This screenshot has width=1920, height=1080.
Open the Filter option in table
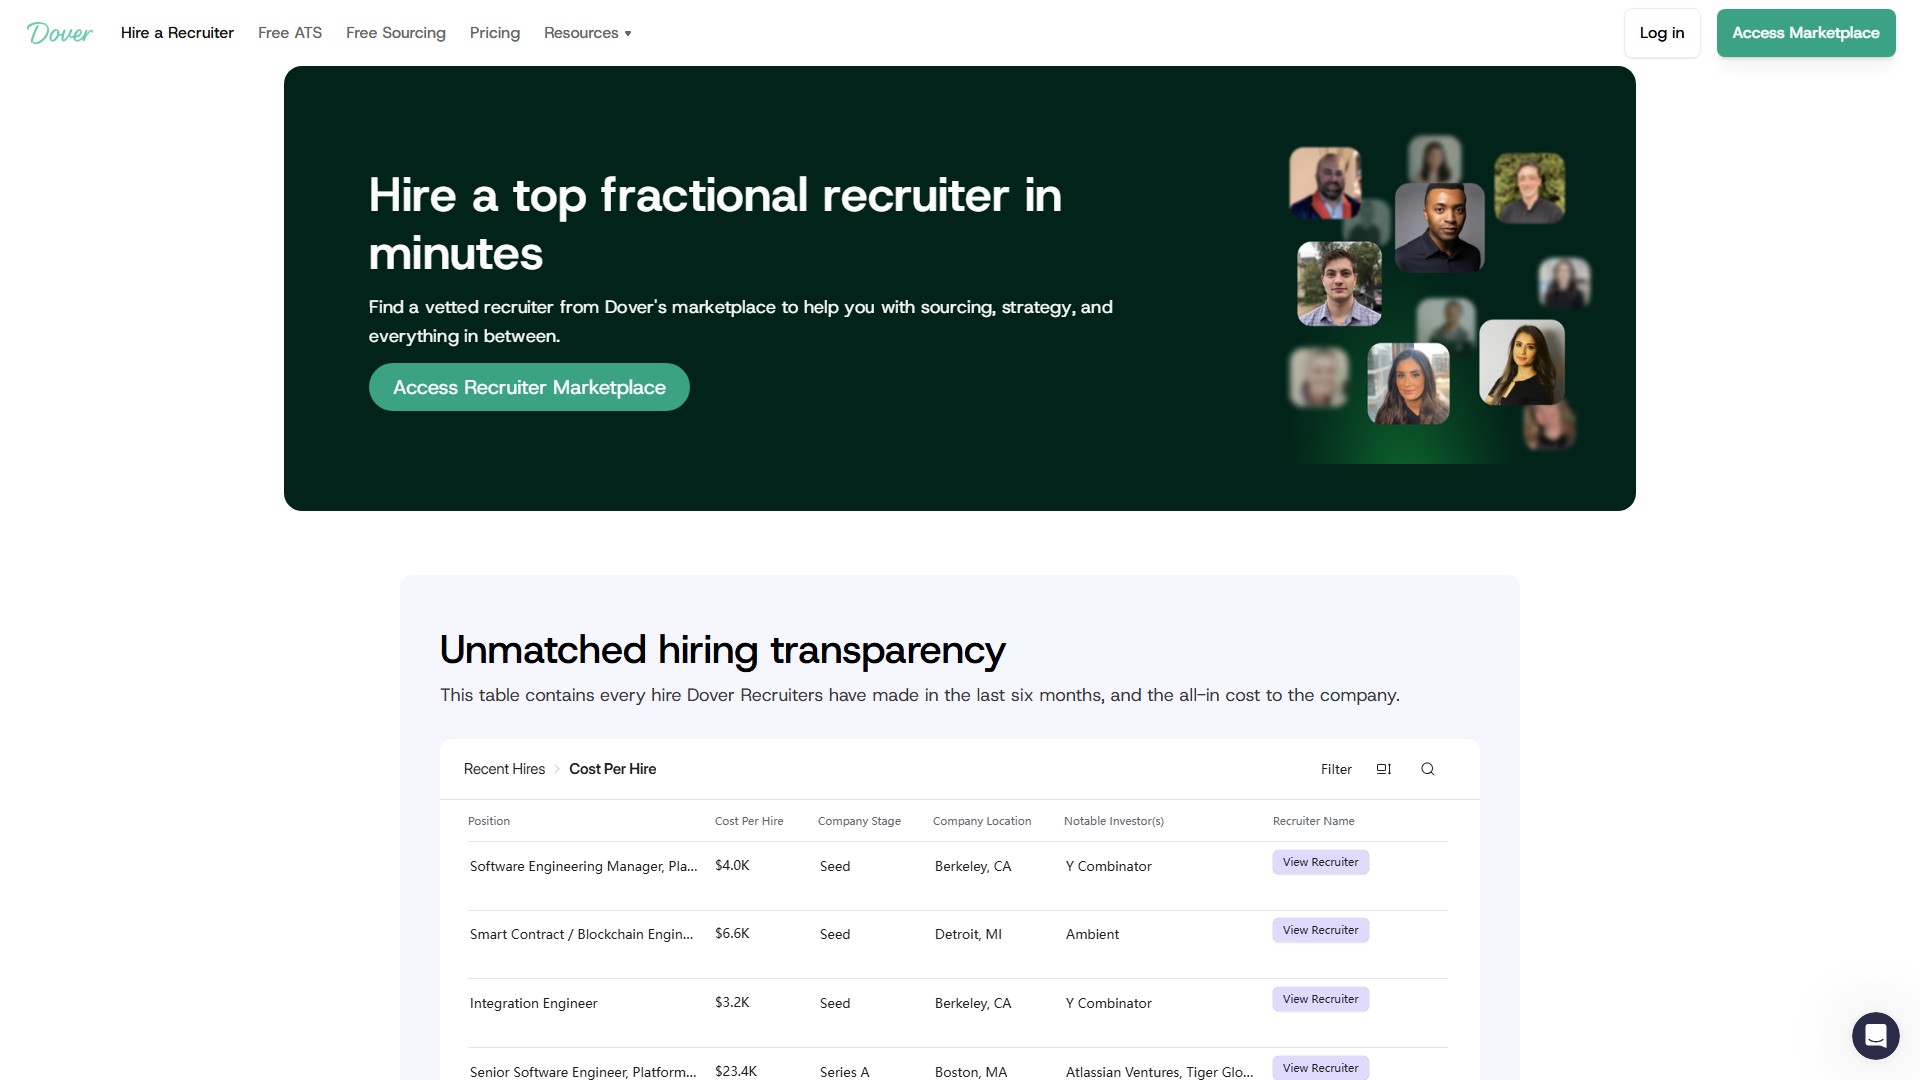point(1335,769)
